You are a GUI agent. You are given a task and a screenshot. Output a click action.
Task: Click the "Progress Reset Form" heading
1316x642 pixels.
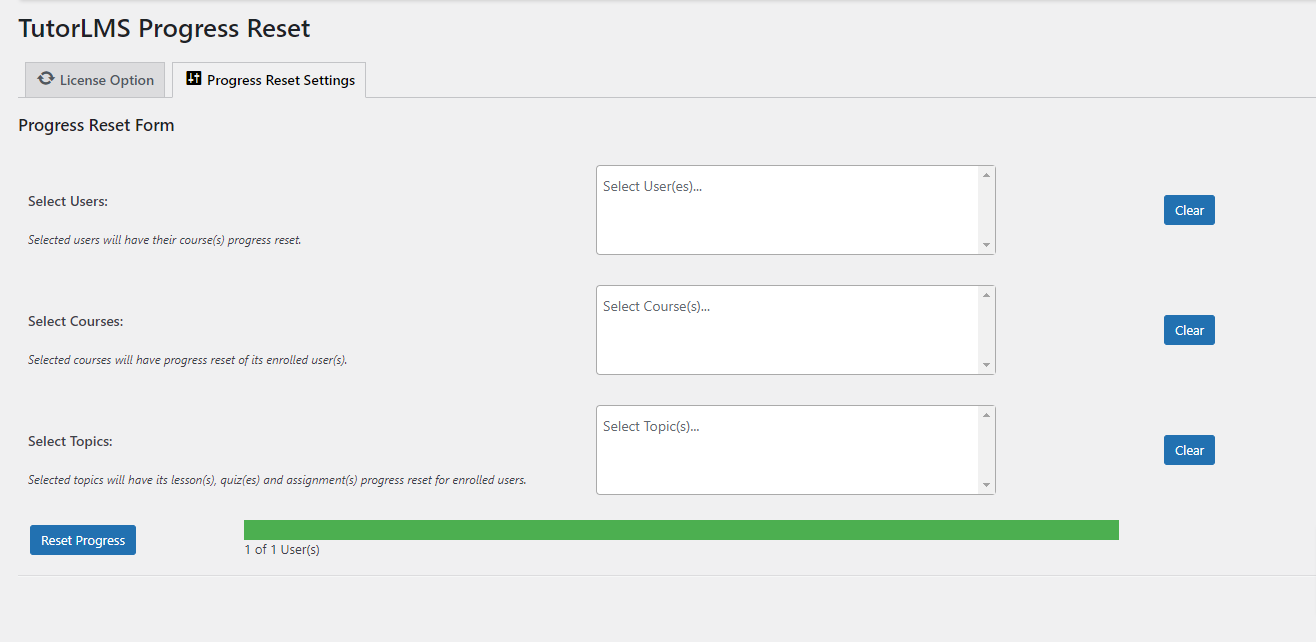coord(96,125)
